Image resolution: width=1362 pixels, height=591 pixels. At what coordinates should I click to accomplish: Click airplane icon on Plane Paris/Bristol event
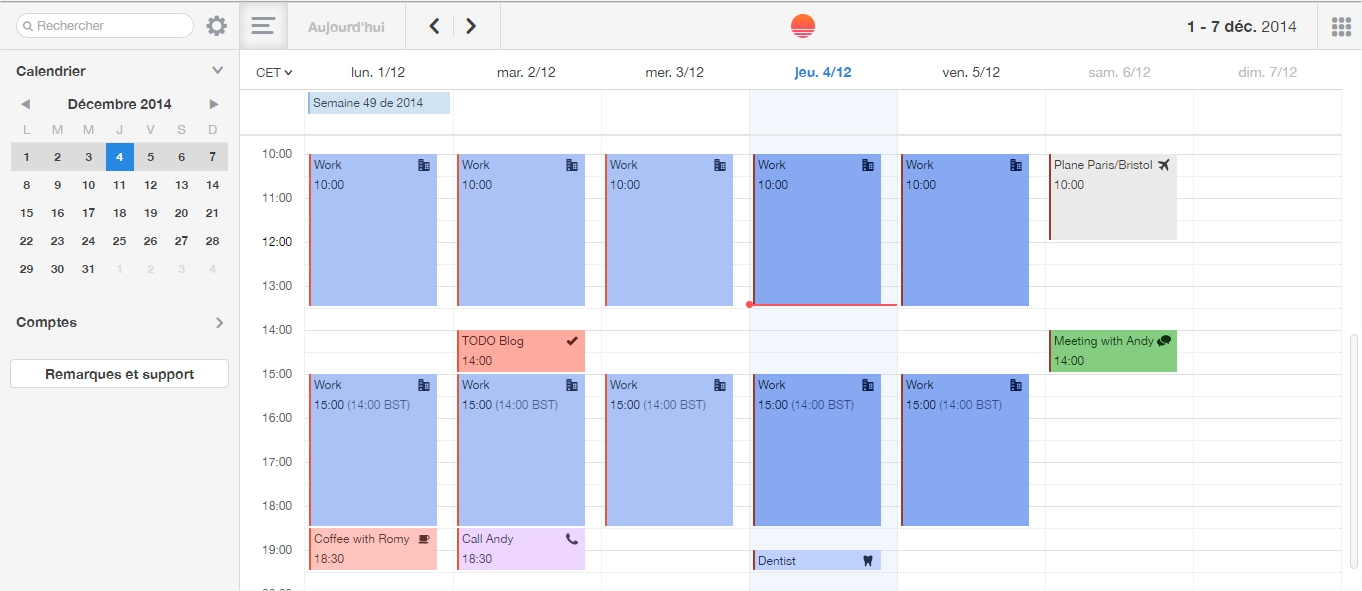coord(1163,165)
